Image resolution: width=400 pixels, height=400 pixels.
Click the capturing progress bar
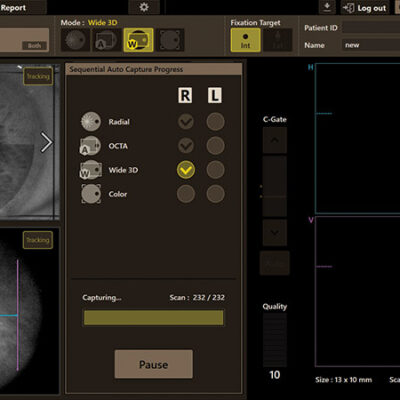coord(153,318)
